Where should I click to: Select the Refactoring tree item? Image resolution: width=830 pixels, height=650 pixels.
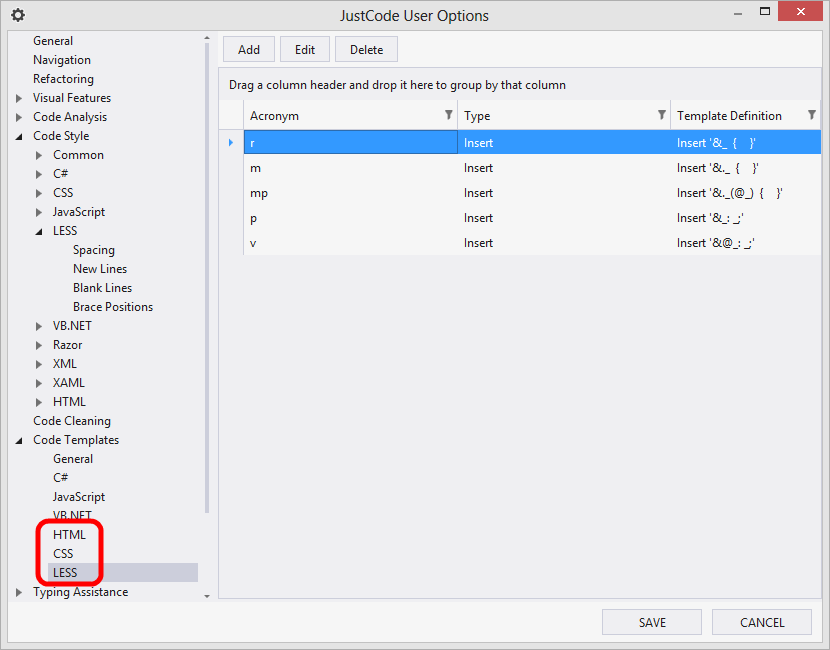(x=64, y=79)
